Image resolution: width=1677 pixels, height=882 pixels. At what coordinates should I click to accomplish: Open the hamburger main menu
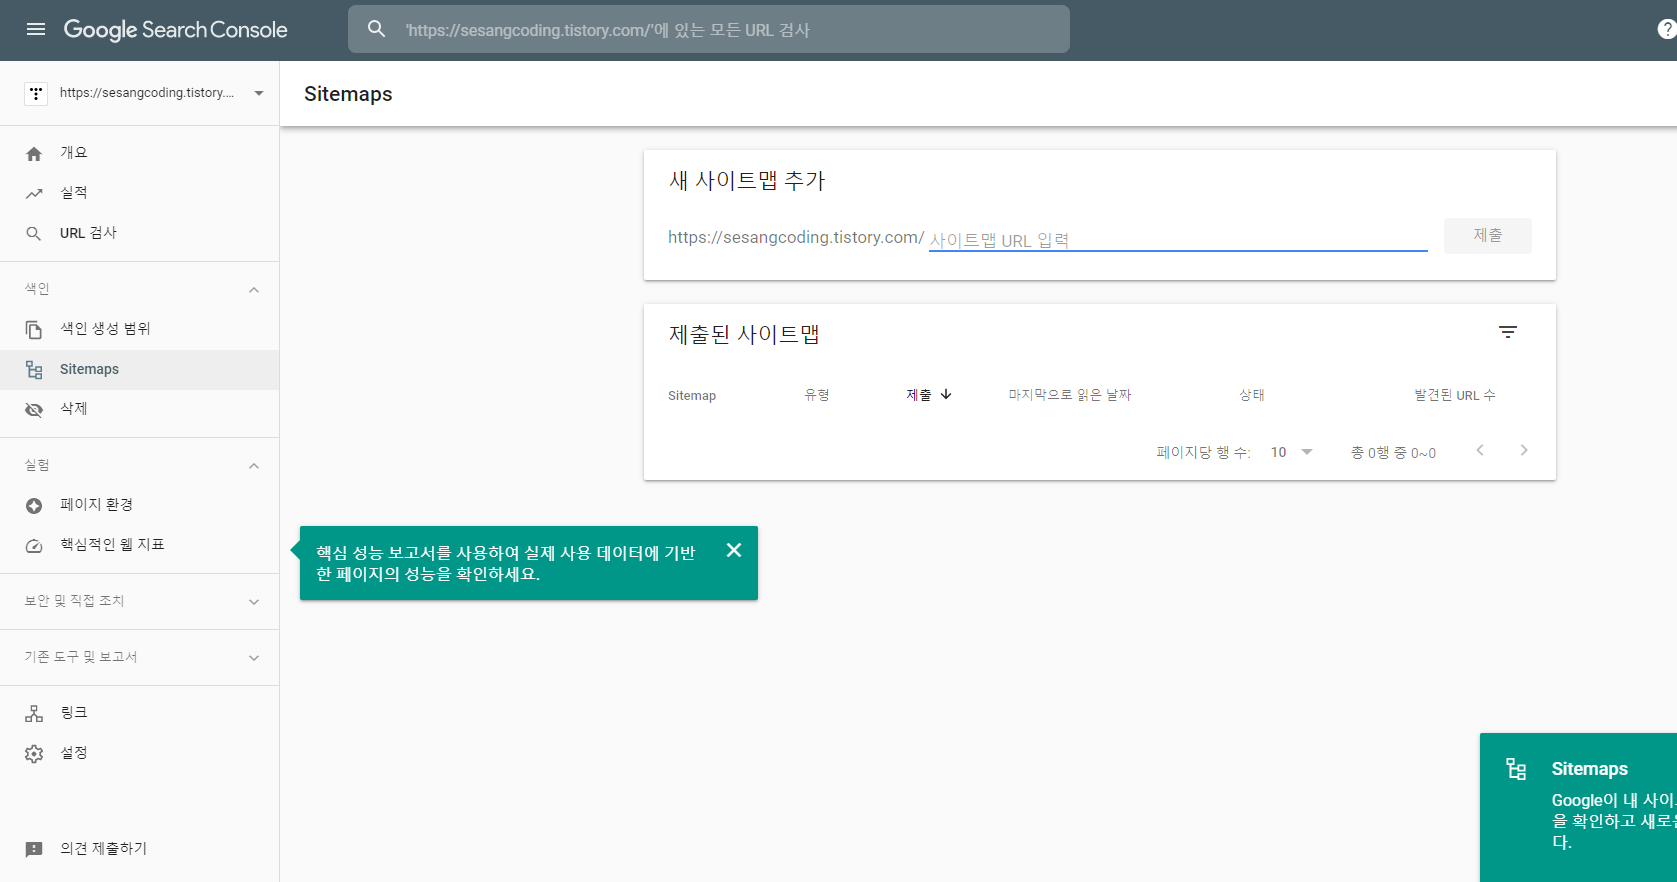click(x=36, y=29)
